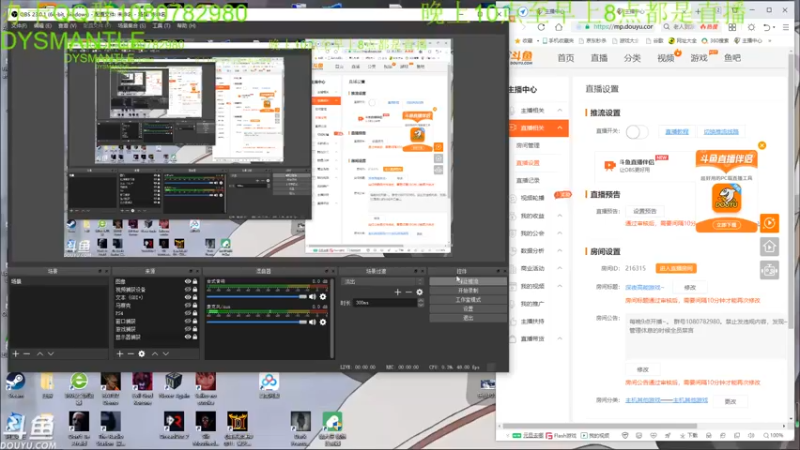Expand the 直播帮助 sidebar section

tap(560, 338)
